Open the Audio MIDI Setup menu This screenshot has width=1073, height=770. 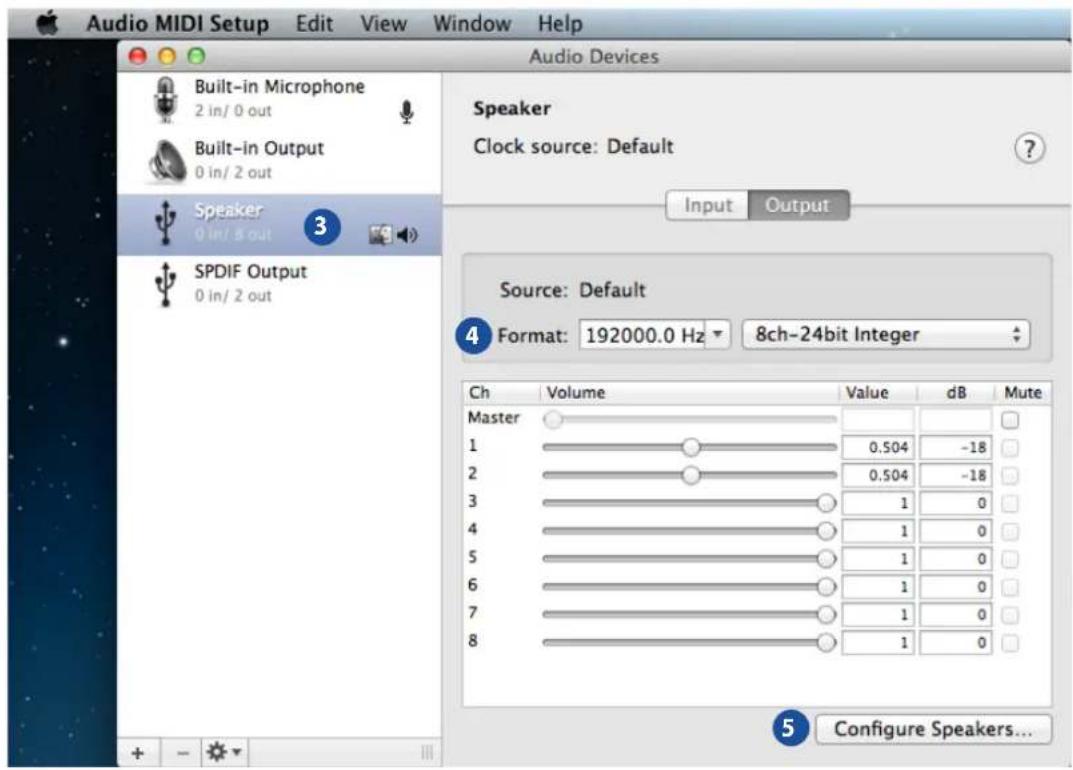[177, 23]
